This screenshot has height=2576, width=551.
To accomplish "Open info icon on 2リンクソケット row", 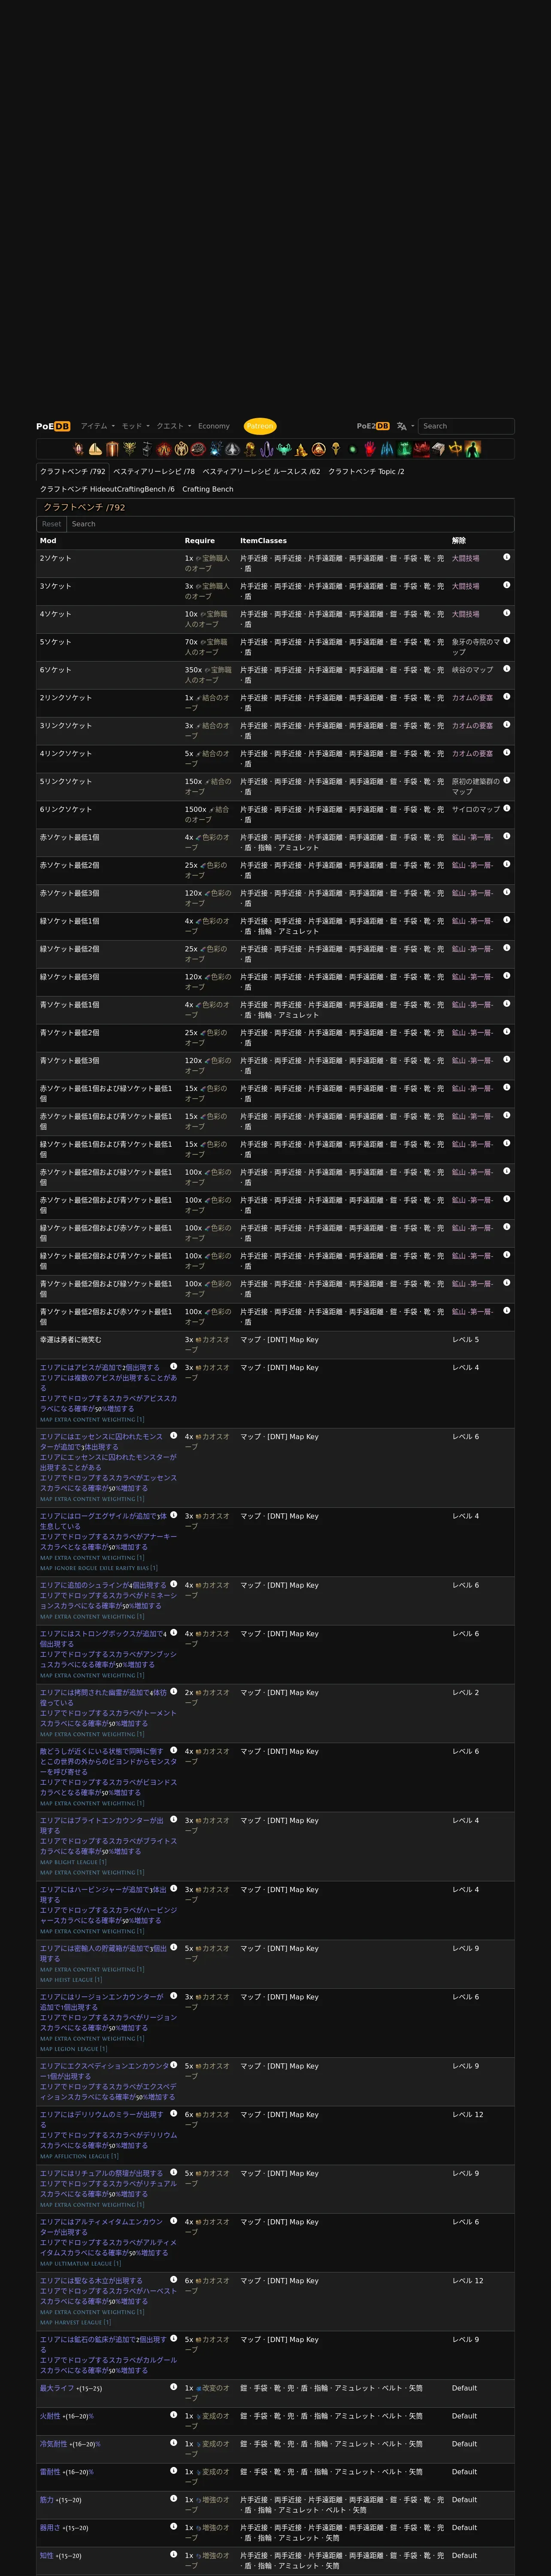I will pos(507,697).
